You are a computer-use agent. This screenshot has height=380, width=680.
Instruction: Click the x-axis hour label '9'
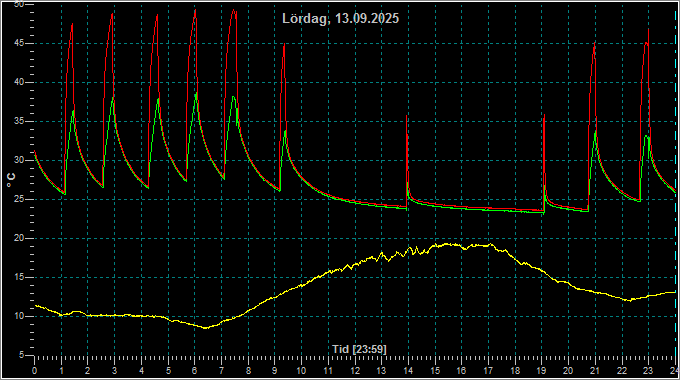click(275, 371)
